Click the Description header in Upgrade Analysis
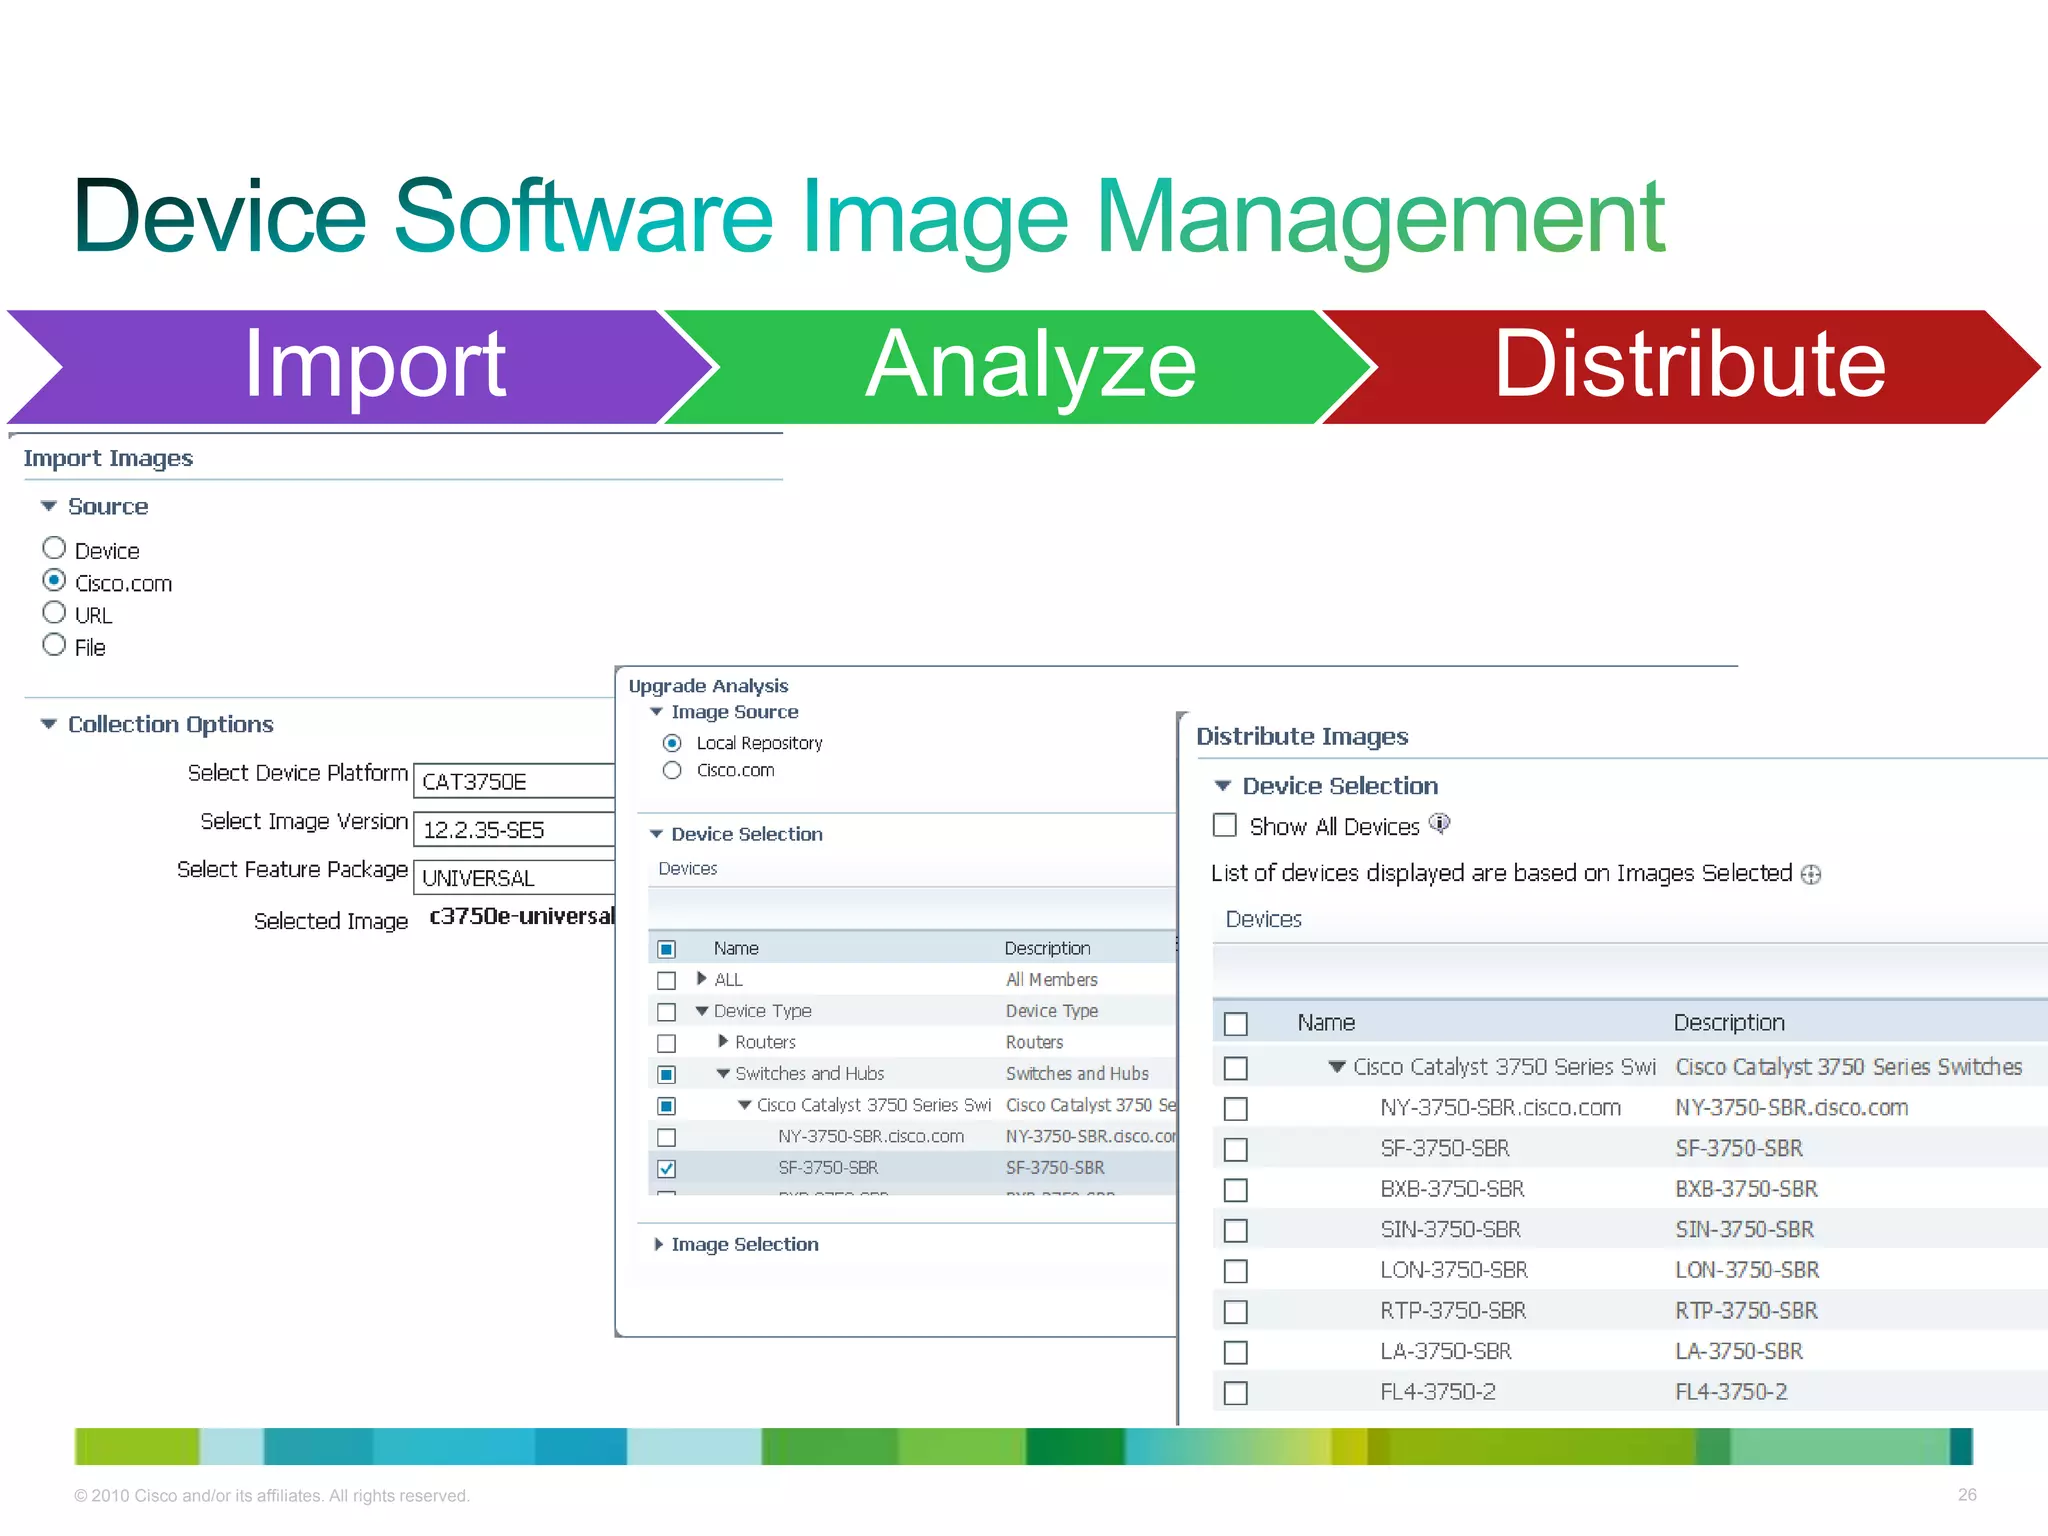This screenshot has height=1536, width=2048. point(1047,948)
